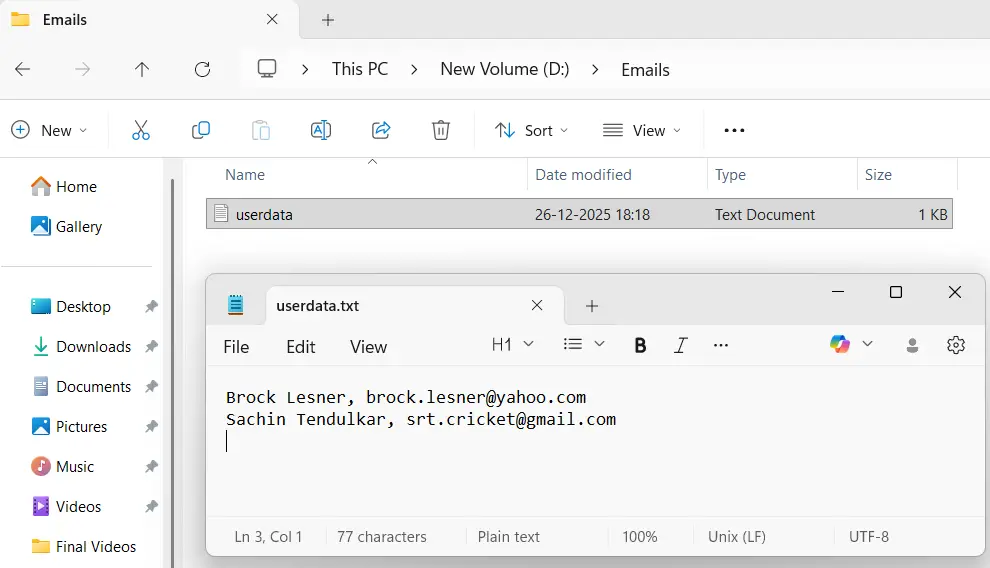Select the Emails Explorer tab

(148, 20)
